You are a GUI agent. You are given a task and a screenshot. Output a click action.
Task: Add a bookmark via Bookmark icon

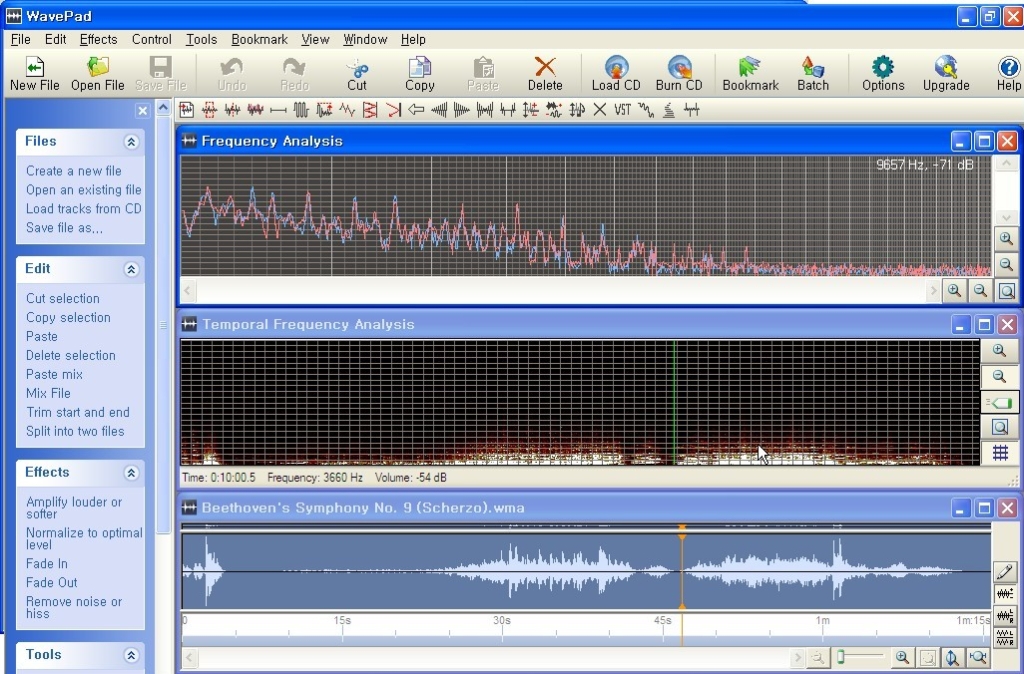[750, 73]
